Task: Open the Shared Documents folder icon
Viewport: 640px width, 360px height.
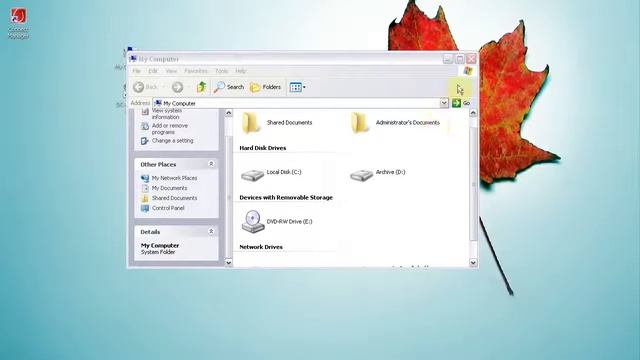Action: click(x=251, y=123)
